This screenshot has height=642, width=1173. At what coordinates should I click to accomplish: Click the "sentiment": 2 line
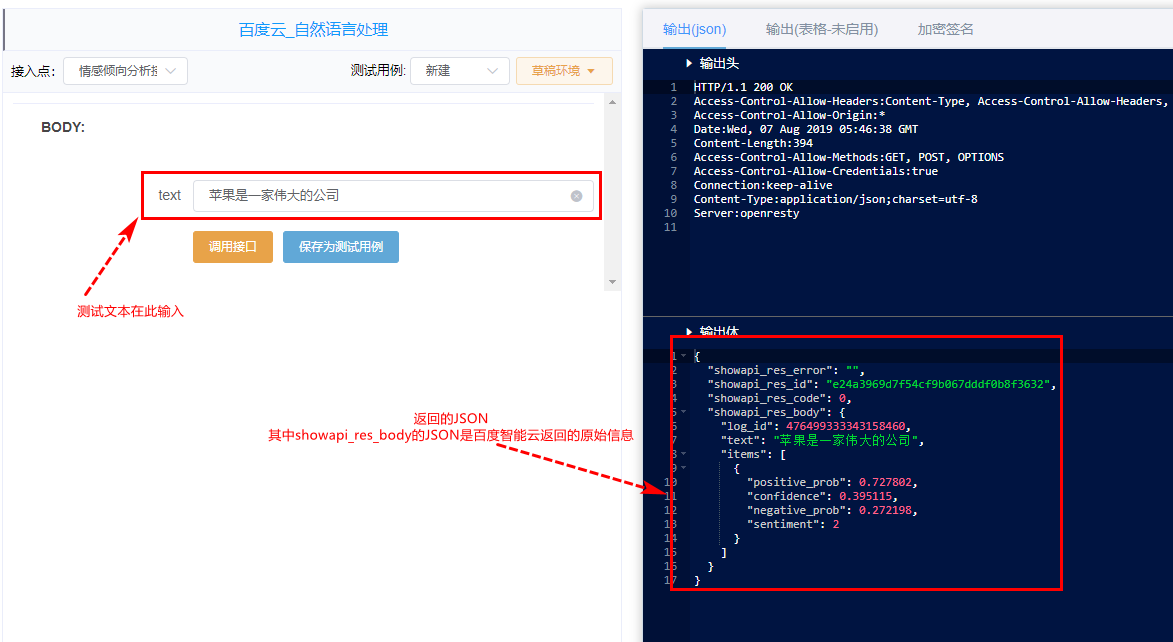point(793,525)
